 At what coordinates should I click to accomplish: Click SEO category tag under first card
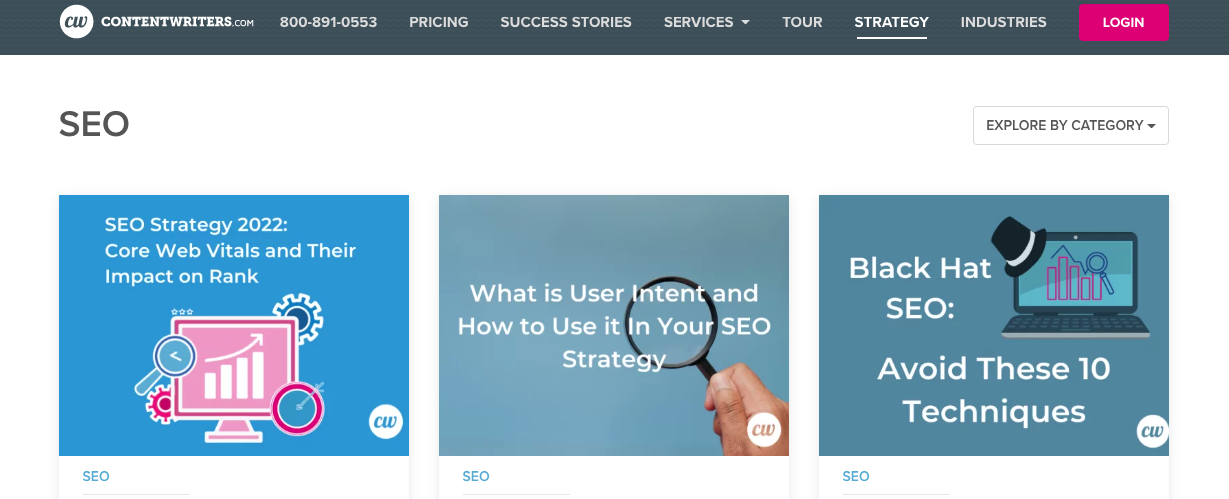pyautogui.click(x=96, y=476)
